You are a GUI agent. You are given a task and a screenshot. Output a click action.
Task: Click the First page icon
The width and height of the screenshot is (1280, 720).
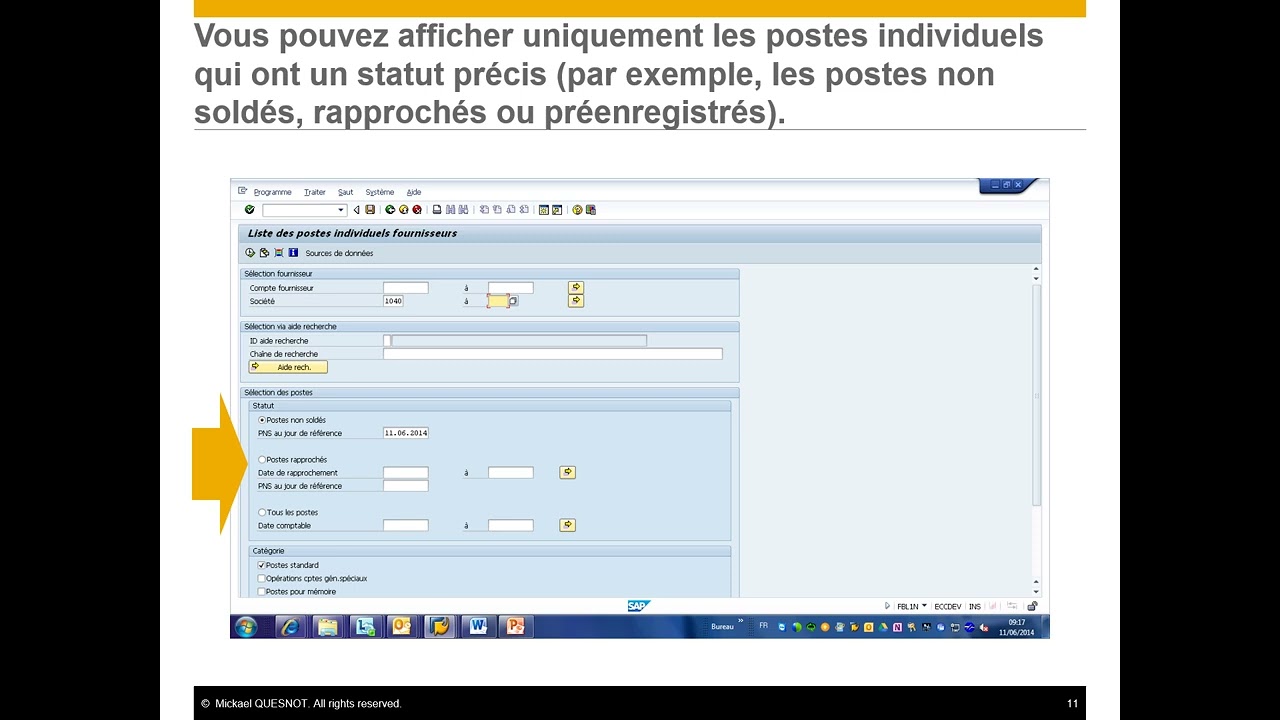click(x=484, y=210)
